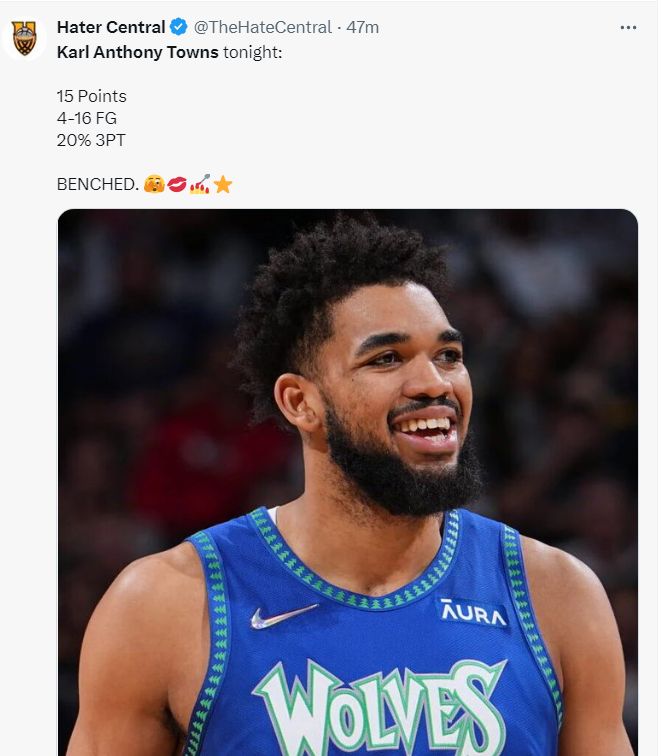This screenshot has height=756, width=661.
Task: Click the "4-16 FG" stat line
Action: pos(87,118)
